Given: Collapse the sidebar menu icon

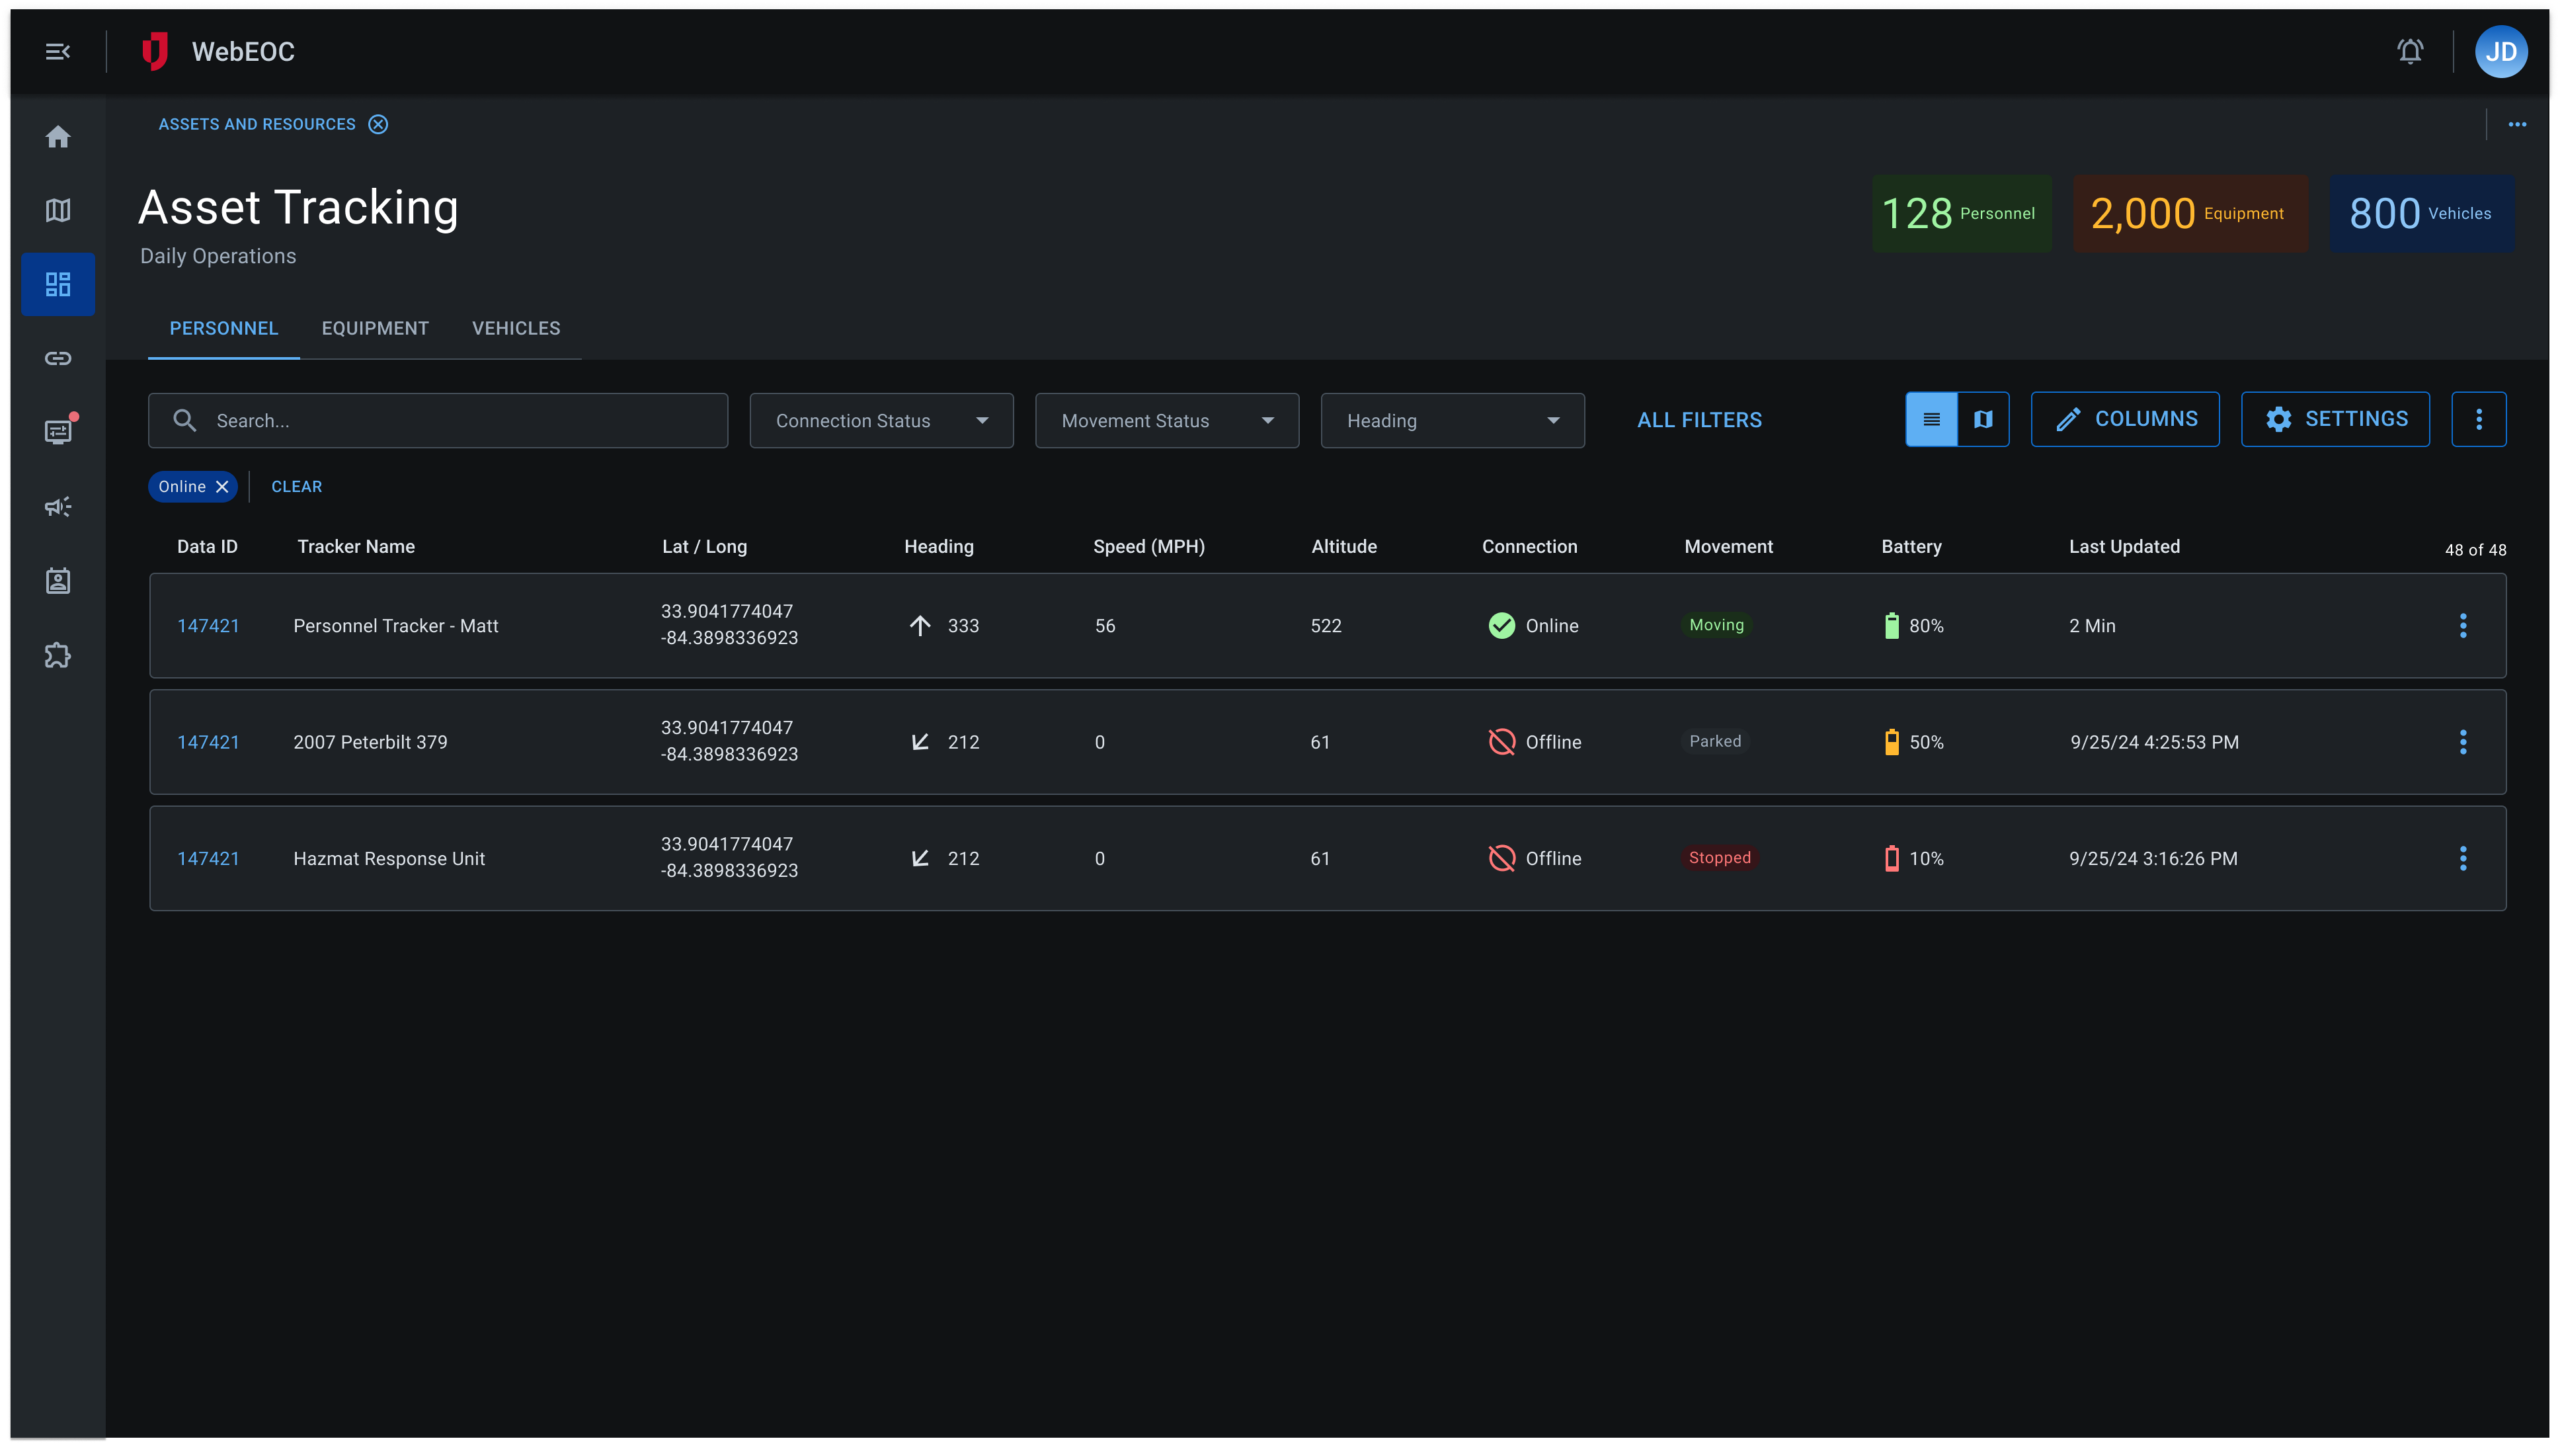Looking at the screenshot, I should pyautogui.click(x=58, y=51).
